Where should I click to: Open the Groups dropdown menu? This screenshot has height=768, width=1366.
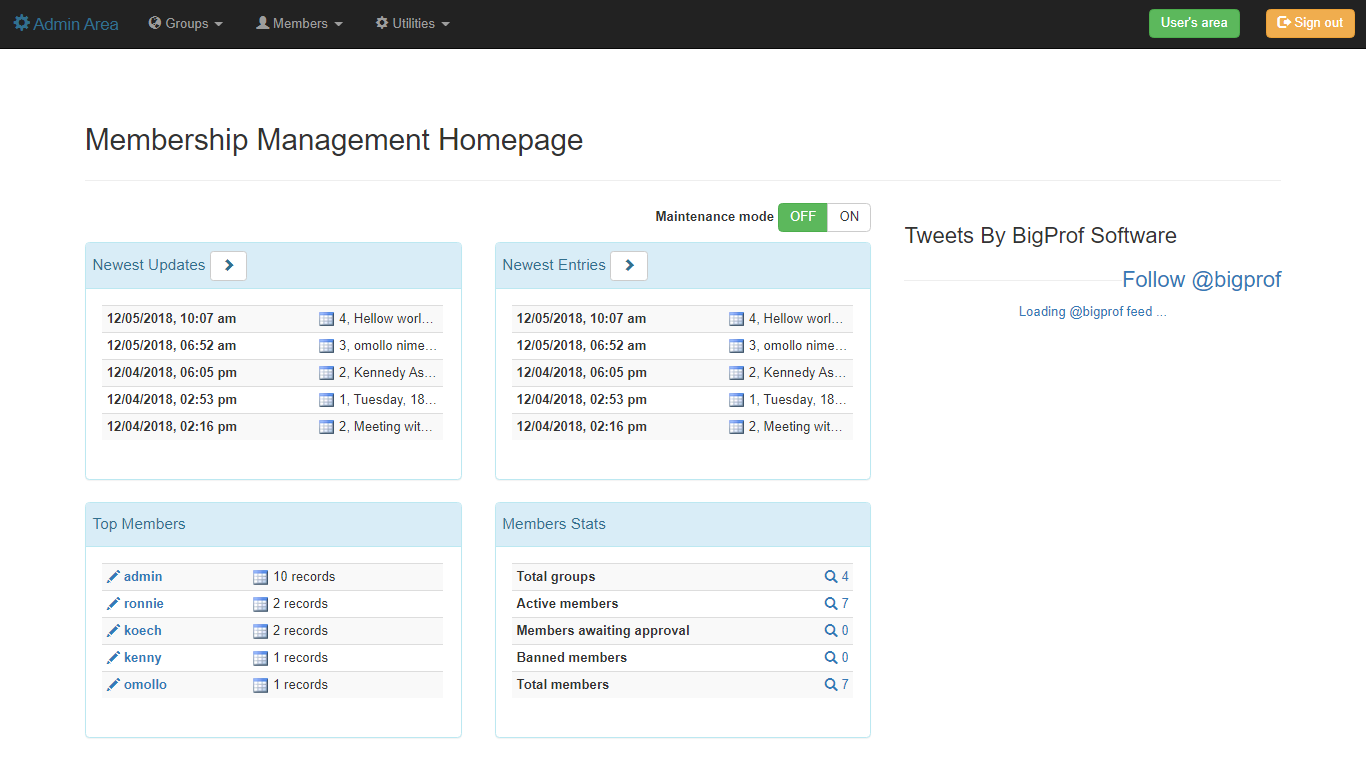pos(185,23)
